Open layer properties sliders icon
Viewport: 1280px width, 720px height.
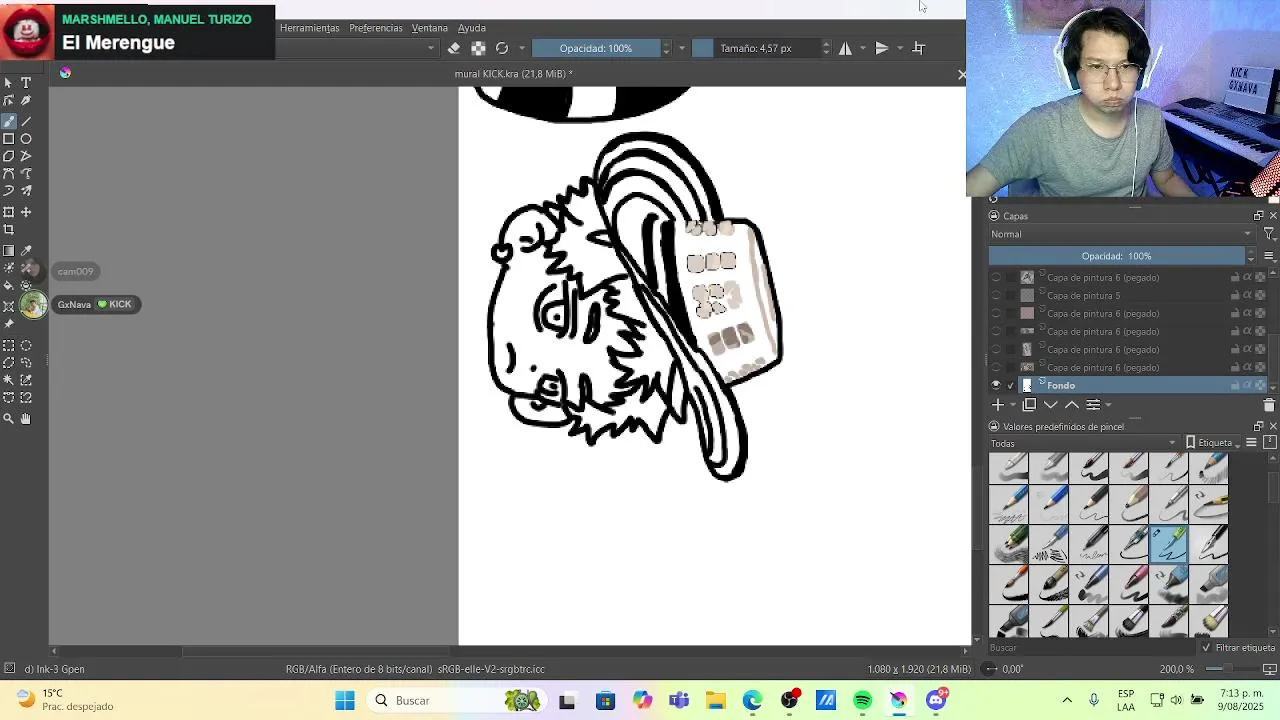pos(1093,405)
